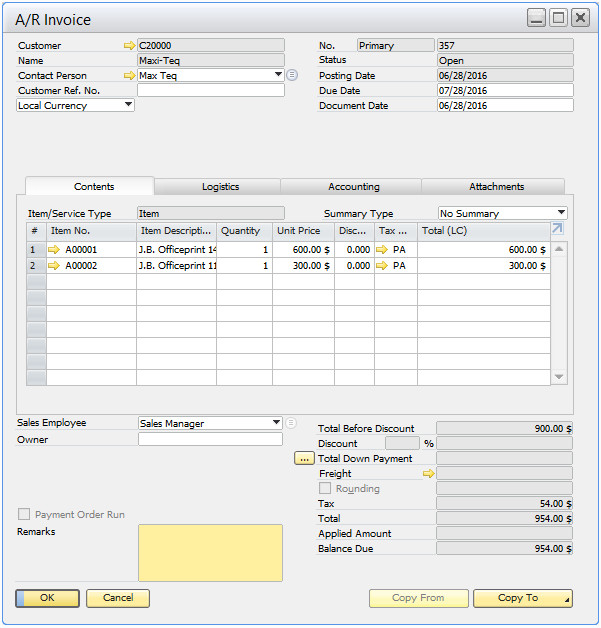The image size is (601, 628).
Task: Click the Contact Person link arrow
Action: coord(128,76)
